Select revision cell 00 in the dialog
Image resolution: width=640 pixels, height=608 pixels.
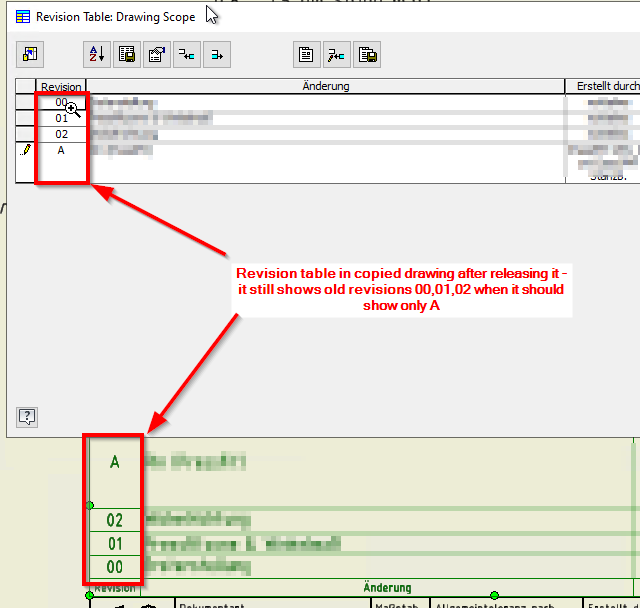click(x=61, y=102)
